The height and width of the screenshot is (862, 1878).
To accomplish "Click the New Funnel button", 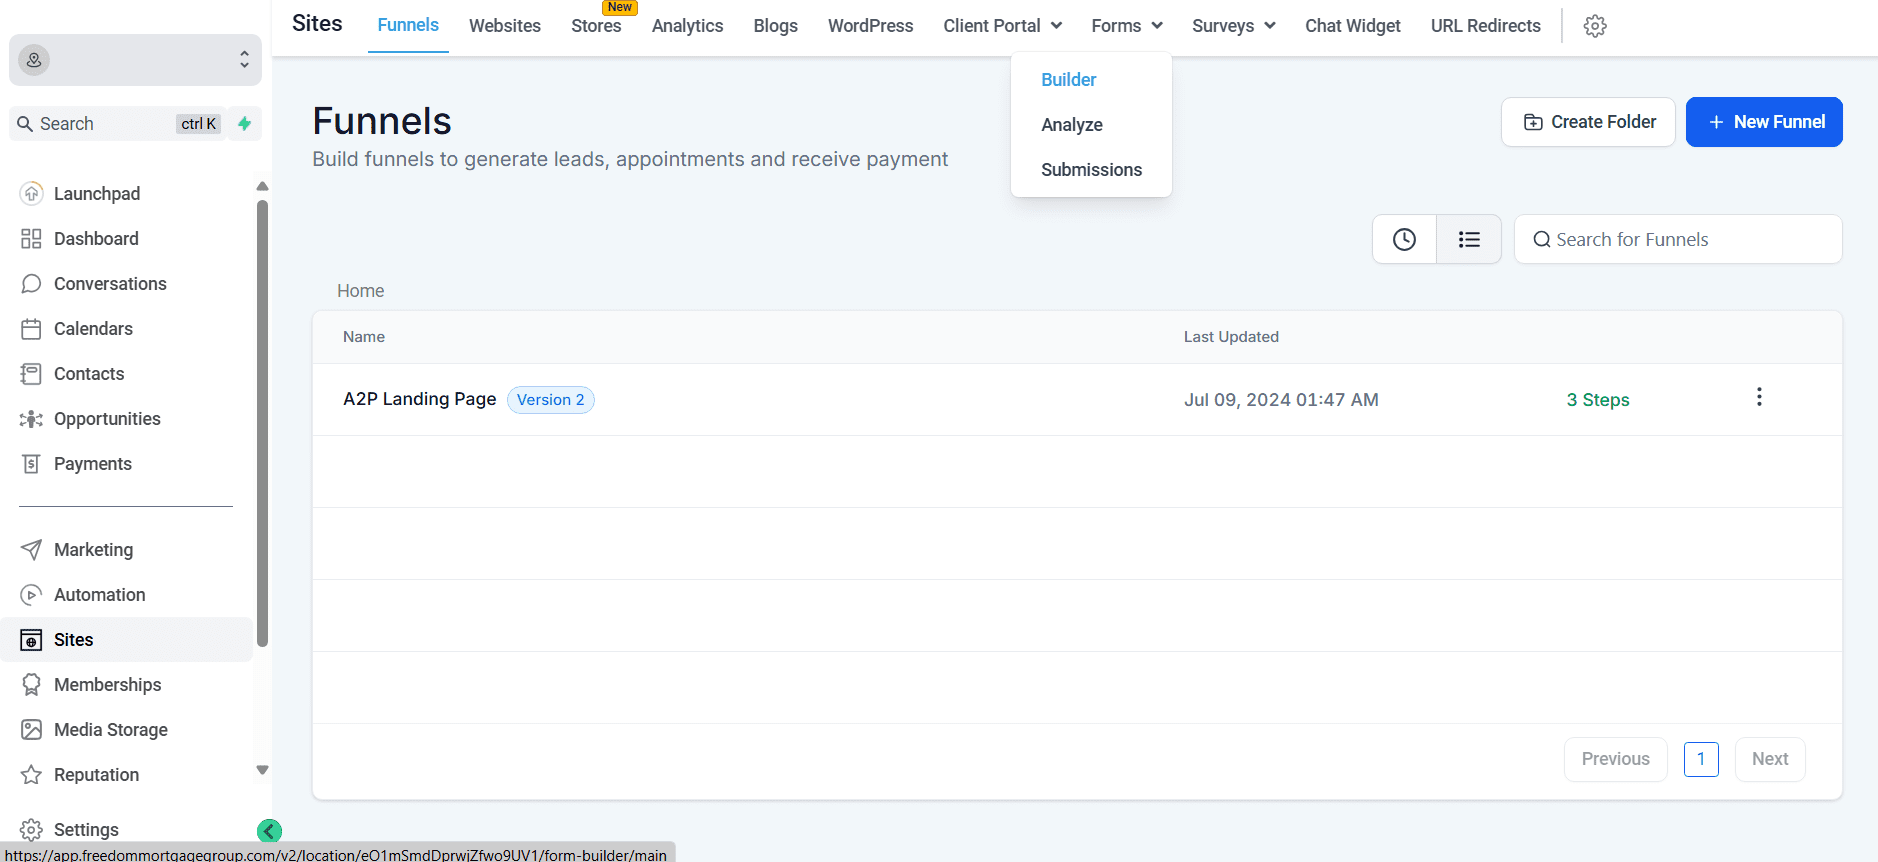I will click(1764, 122).
